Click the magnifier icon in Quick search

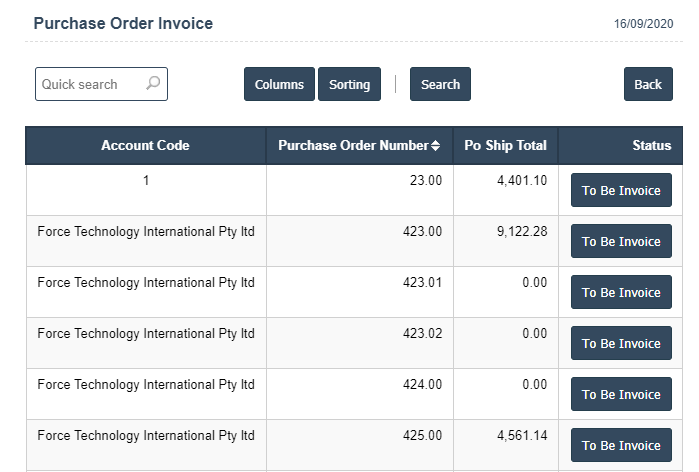click(153, 84)
